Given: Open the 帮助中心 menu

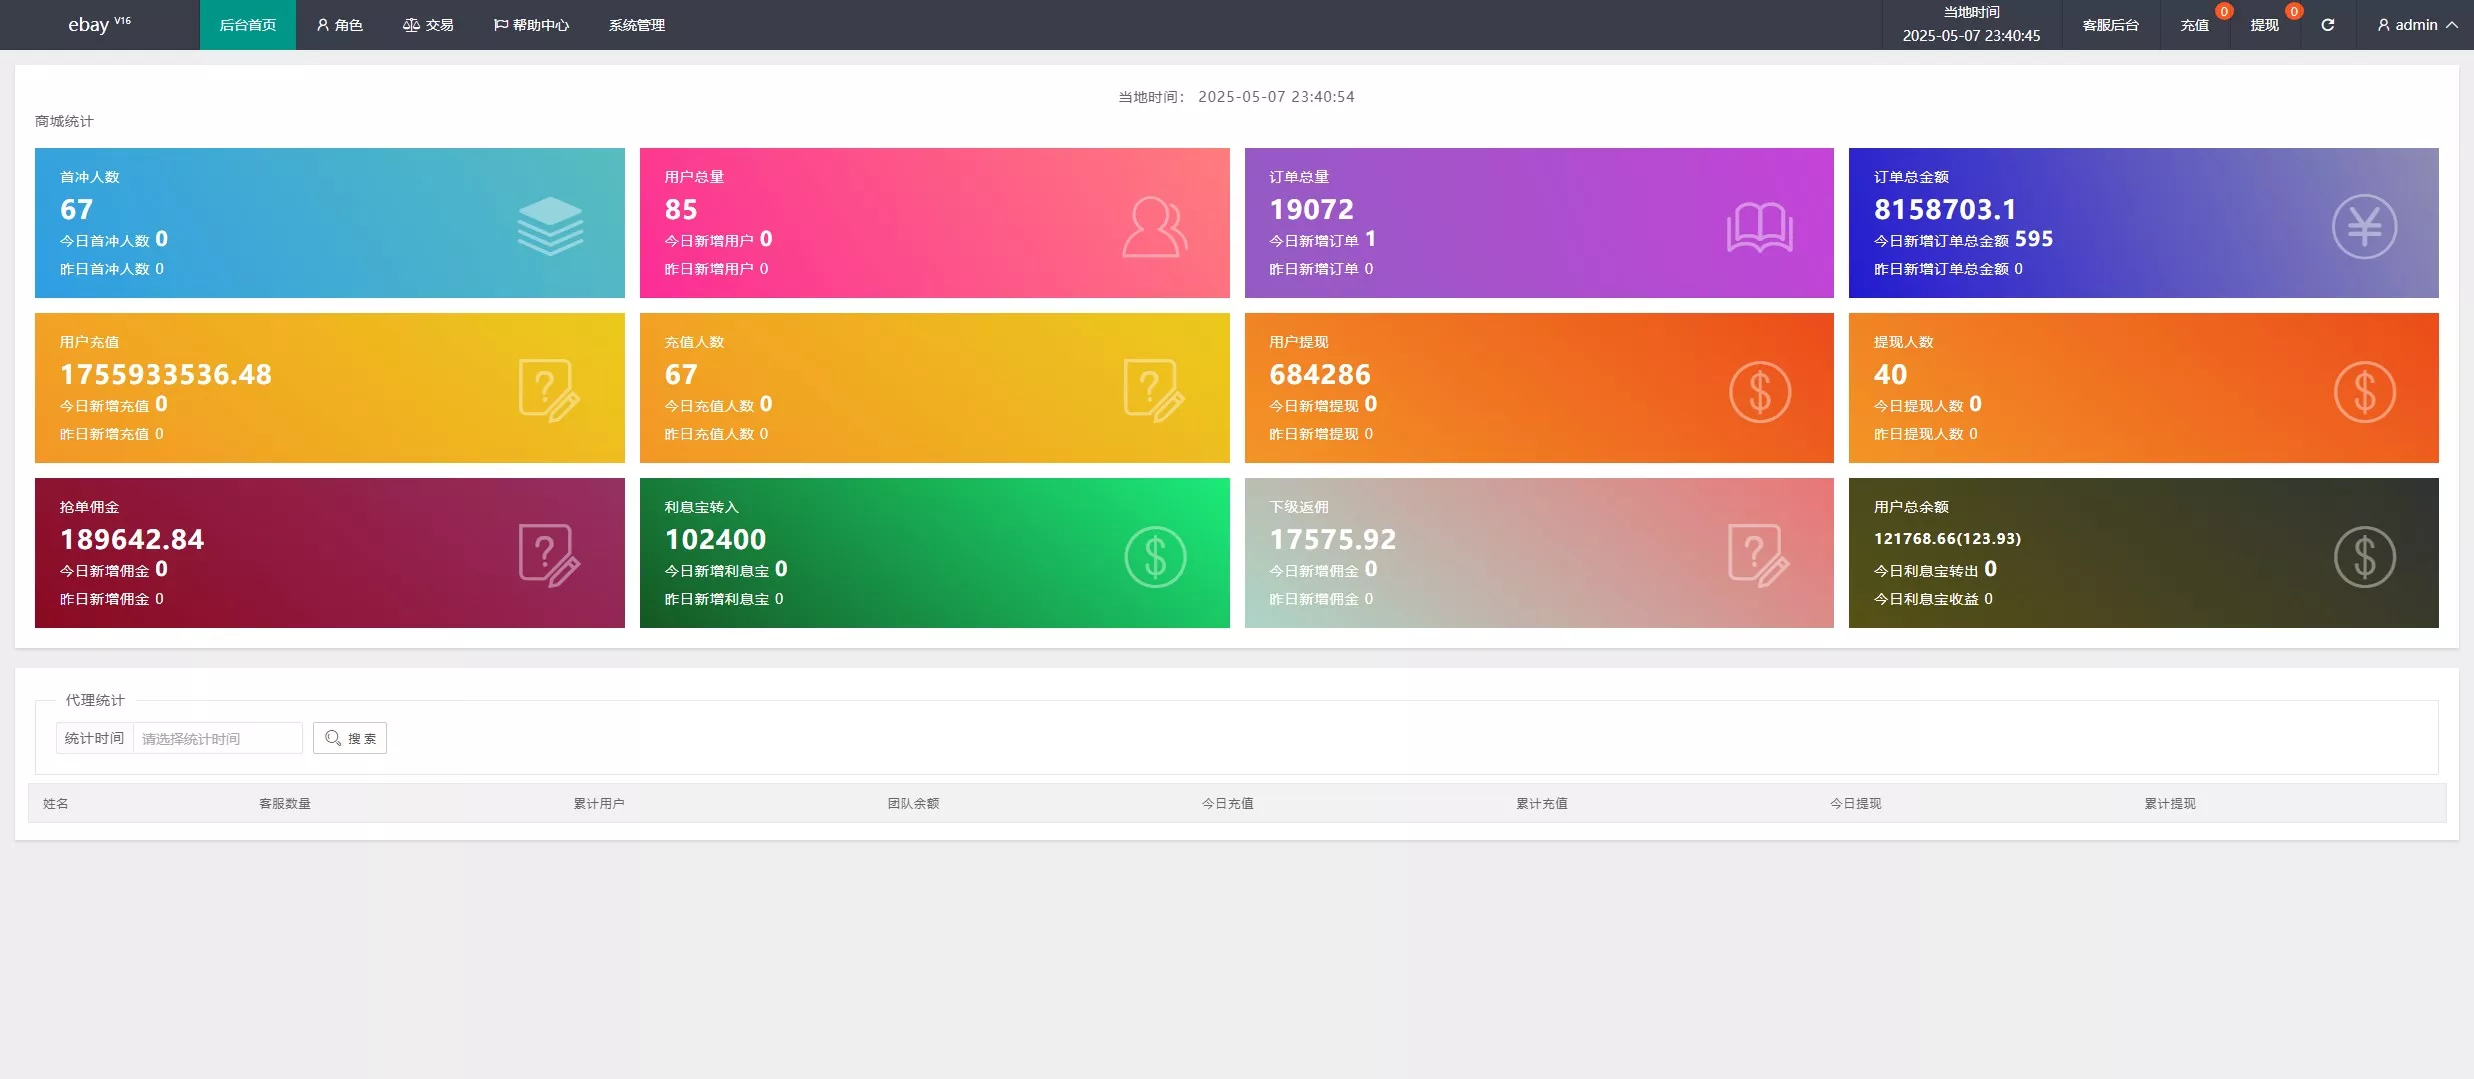Looking at the screenshot, I should click(531, 25).
